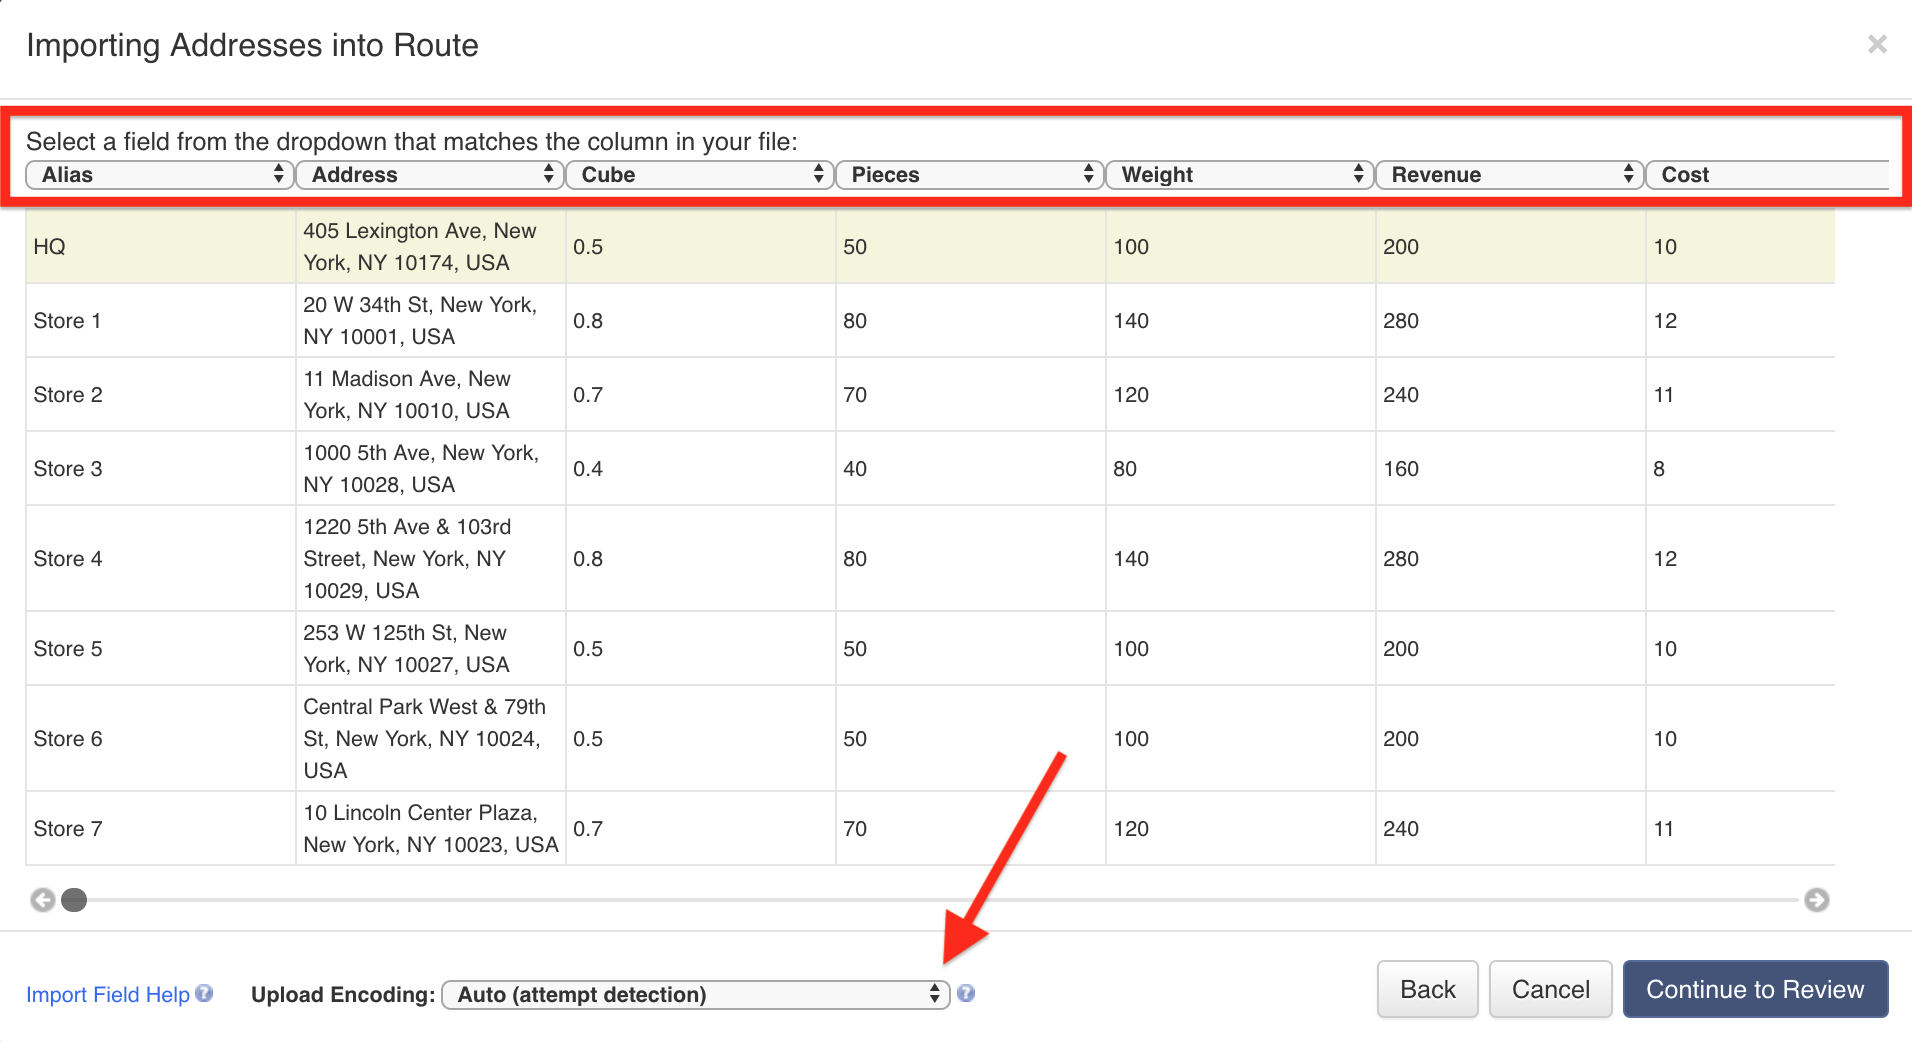Open the Upload Encoding dropdown
The width and height of the screenshot is (1912, 1042).
(x=695, y=994)
